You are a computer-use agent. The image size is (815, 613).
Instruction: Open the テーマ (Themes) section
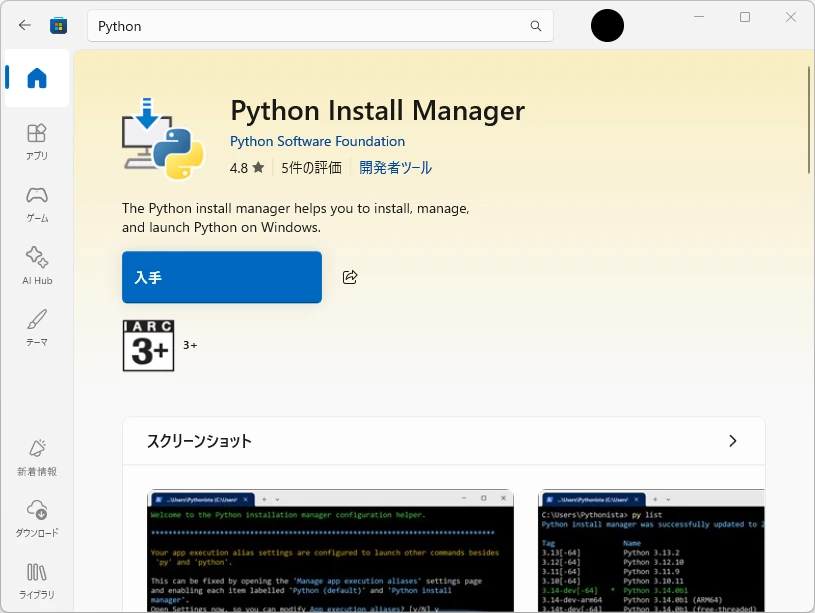37,327
